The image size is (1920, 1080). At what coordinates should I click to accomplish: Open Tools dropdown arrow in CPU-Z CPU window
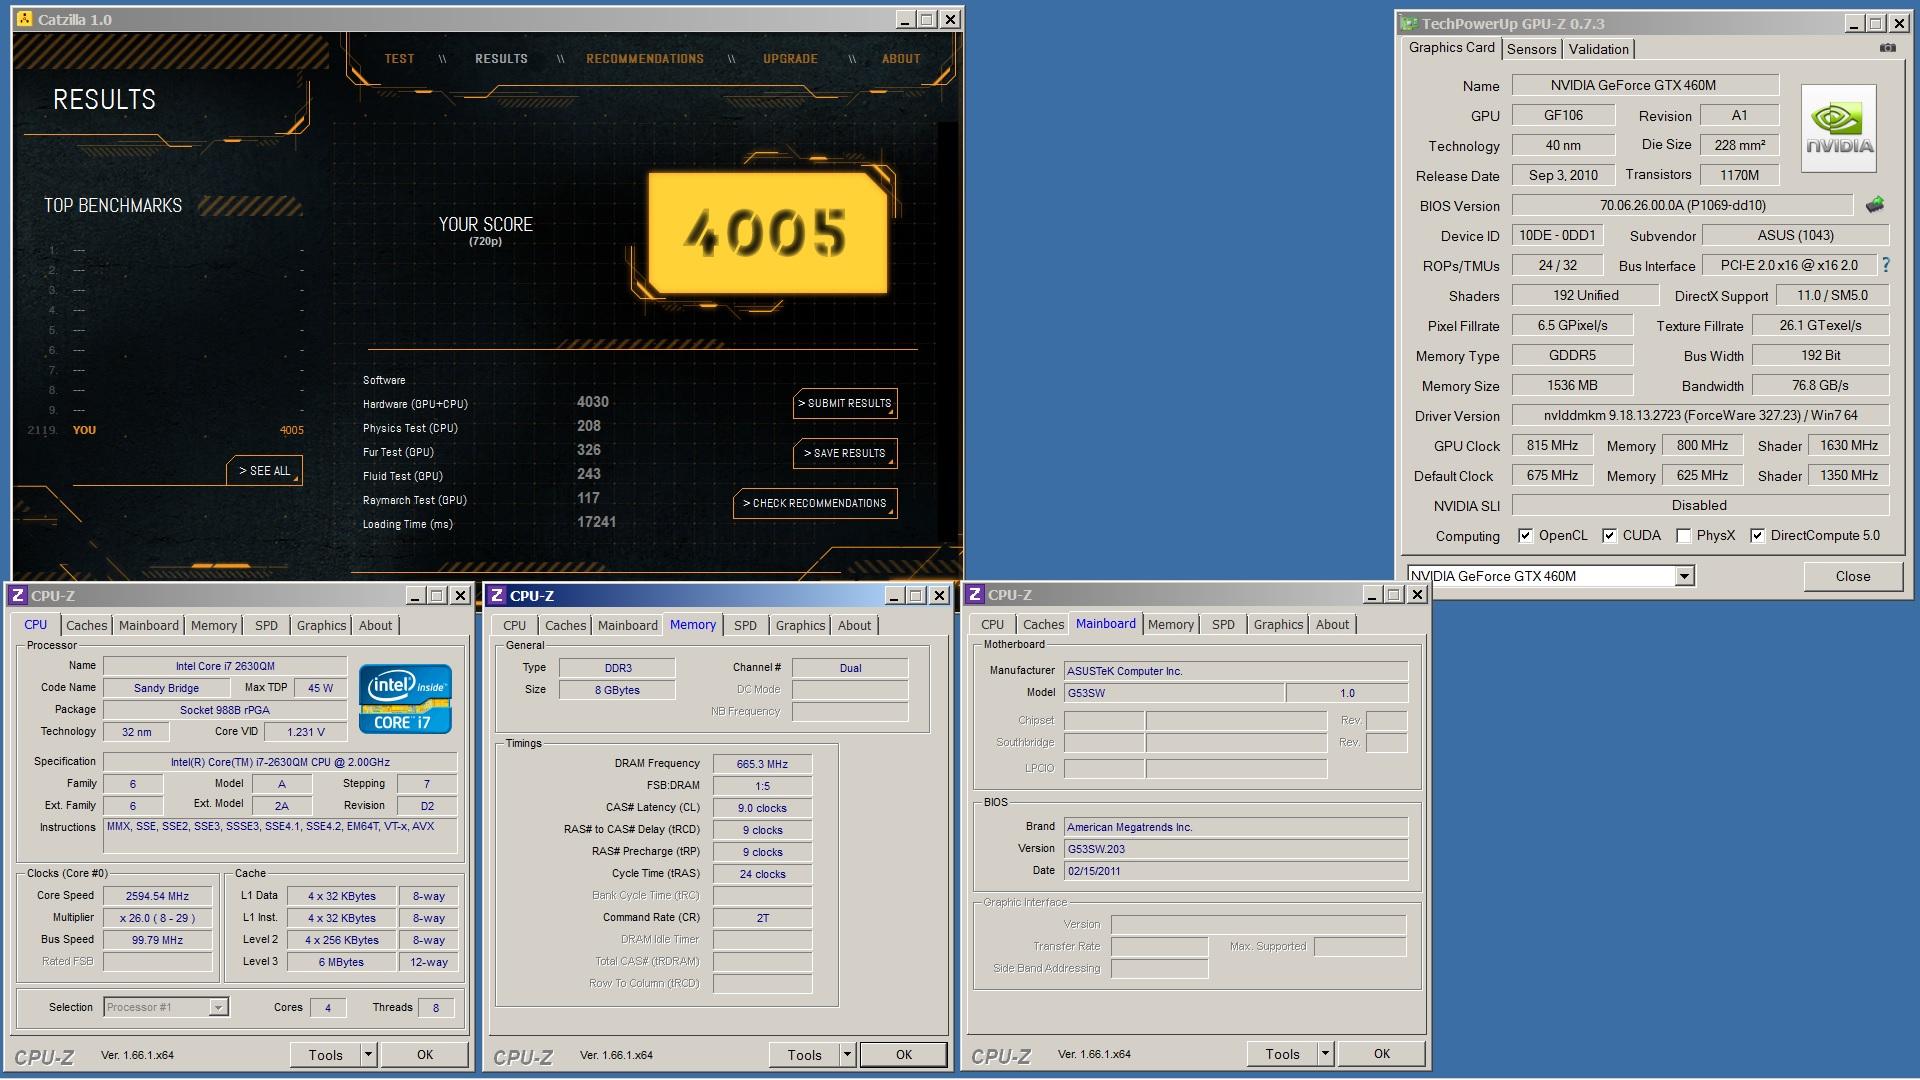click(368, 1054)
